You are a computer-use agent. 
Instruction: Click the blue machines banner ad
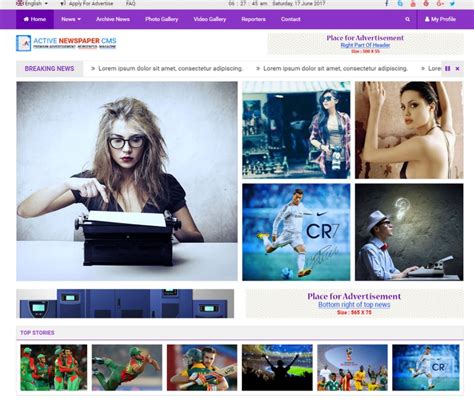click(125, 303)
